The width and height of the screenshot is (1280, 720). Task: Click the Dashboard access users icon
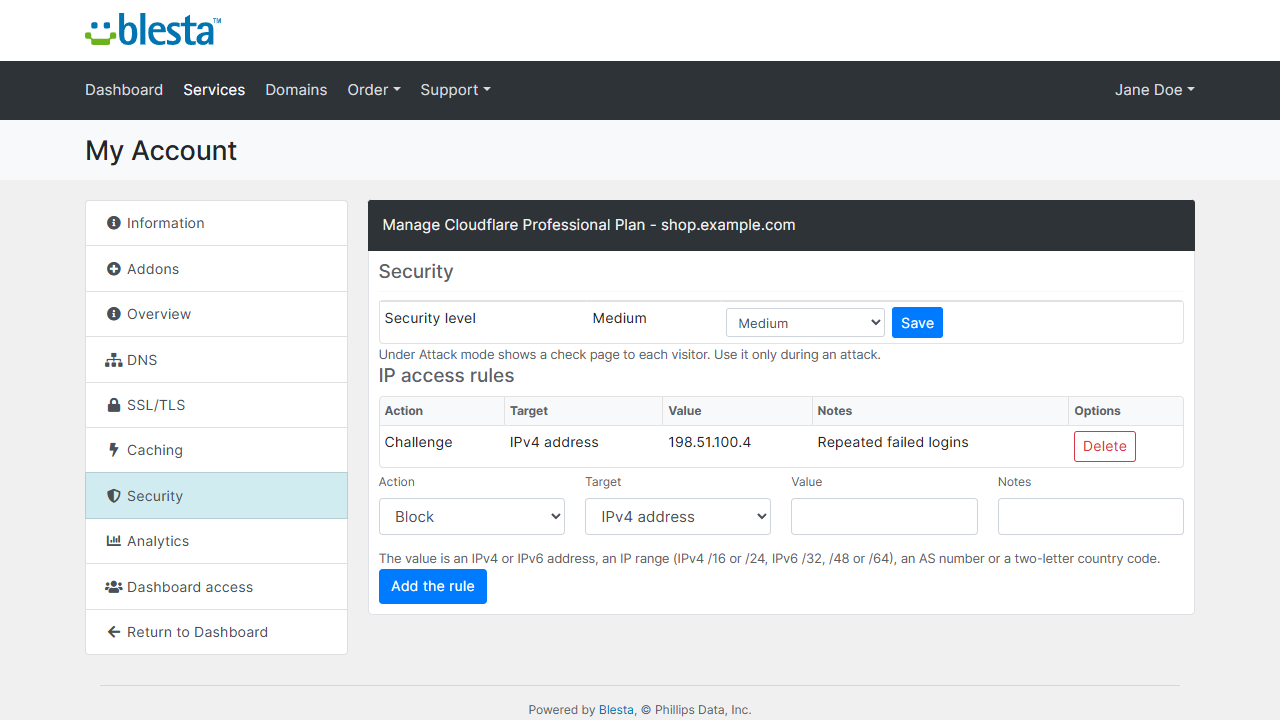pos(114,587)
